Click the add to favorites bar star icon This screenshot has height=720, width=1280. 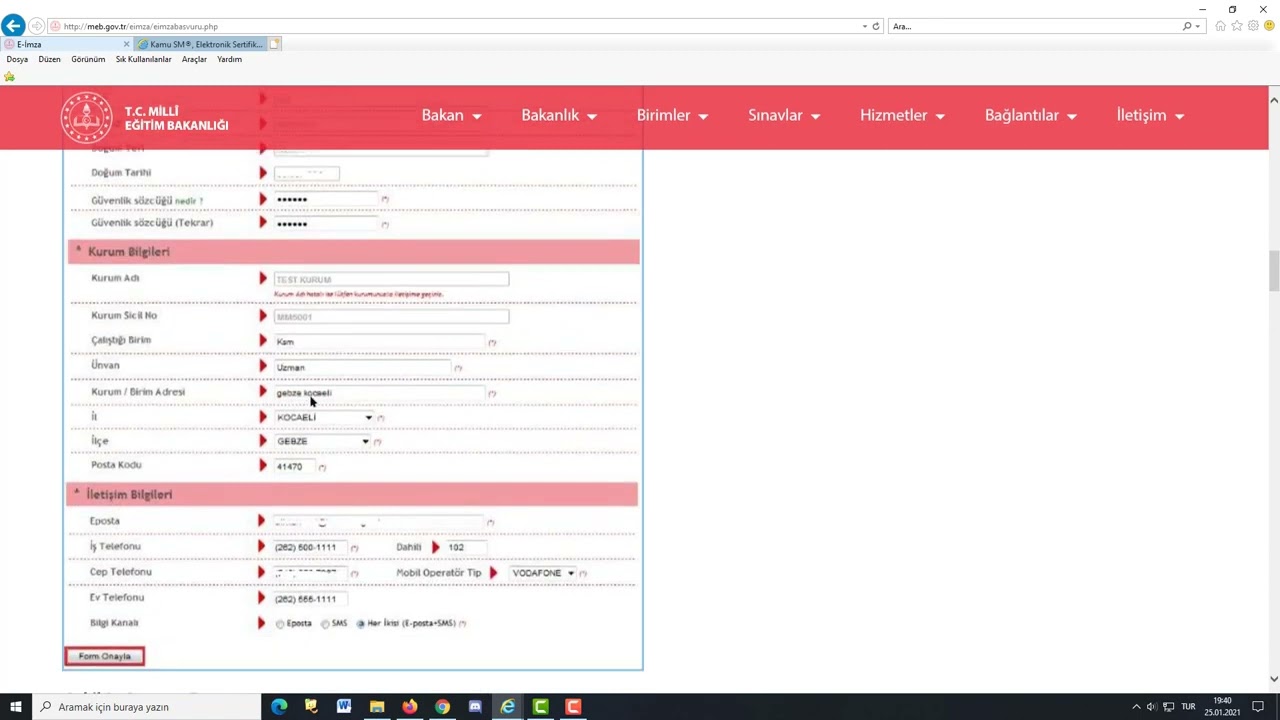coord(10,76)
